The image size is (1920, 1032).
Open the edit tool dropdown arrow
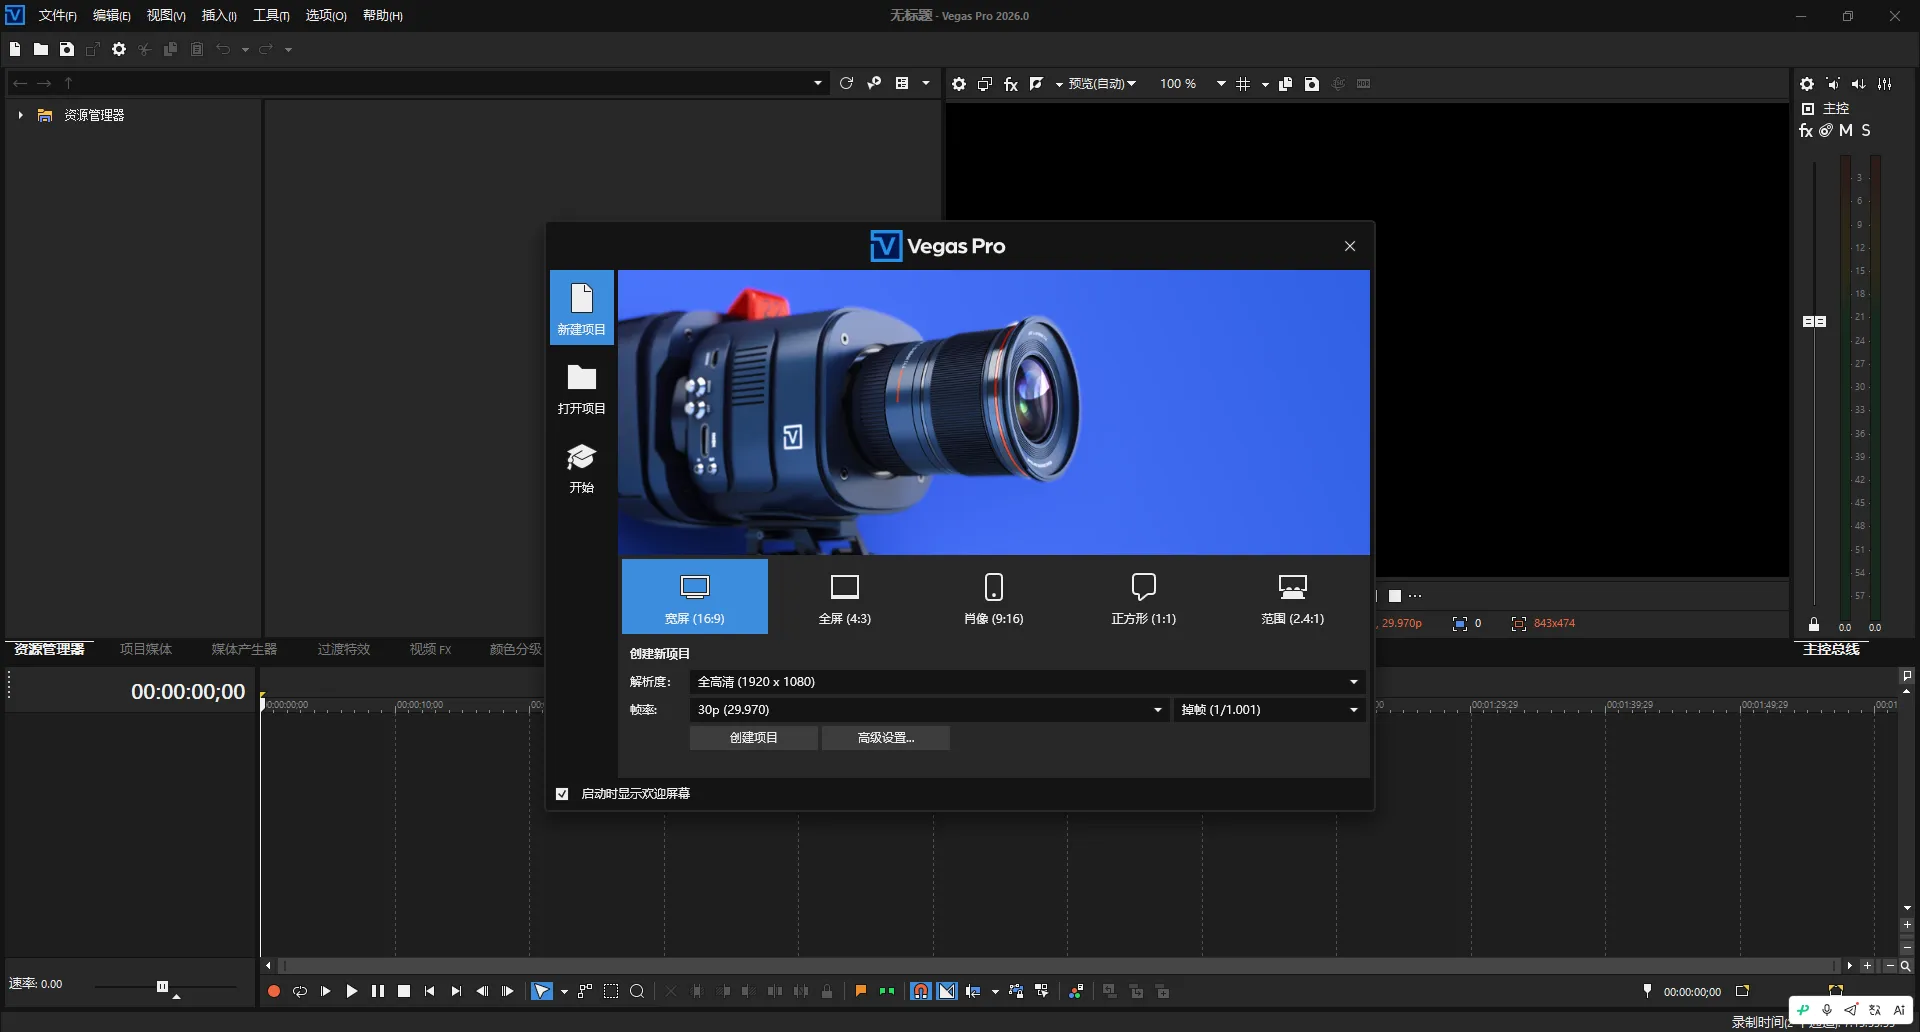(564, 992)
